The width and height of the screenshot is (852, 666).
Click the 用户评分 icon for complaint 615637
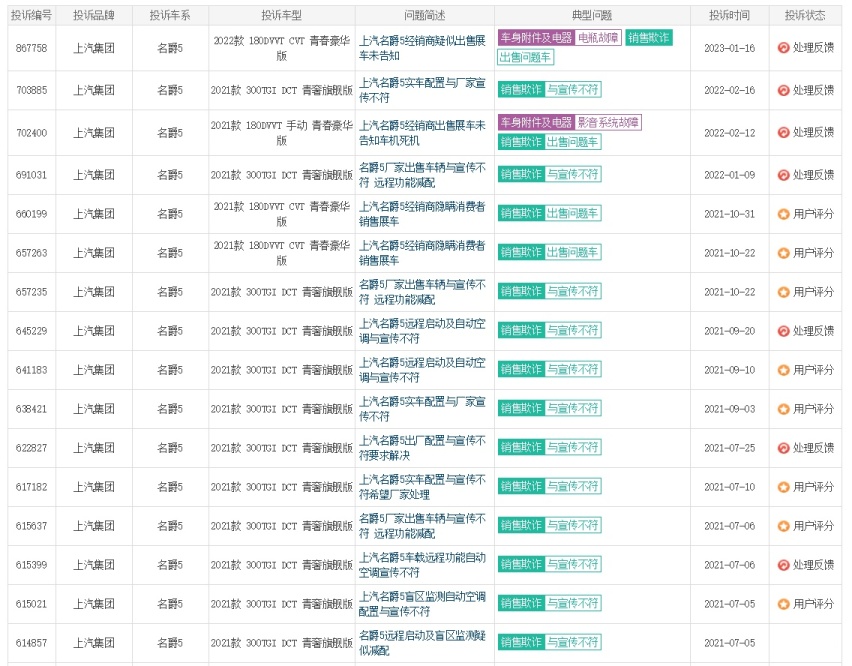tap(783, 526)
